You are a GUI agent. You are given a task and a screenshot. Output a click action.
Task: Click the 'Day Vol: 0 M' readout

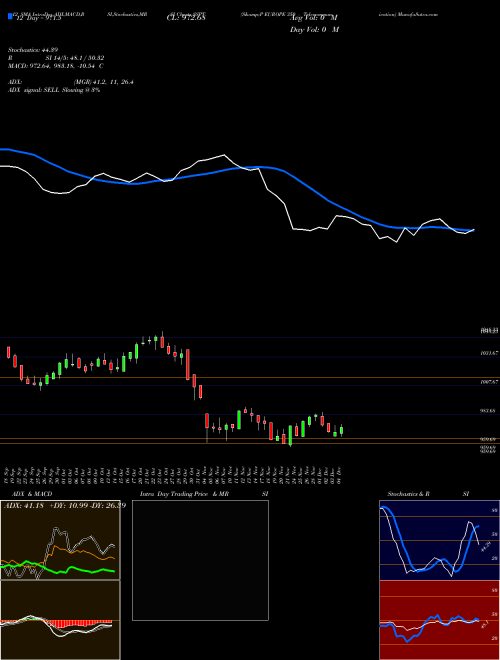(314, 30)
